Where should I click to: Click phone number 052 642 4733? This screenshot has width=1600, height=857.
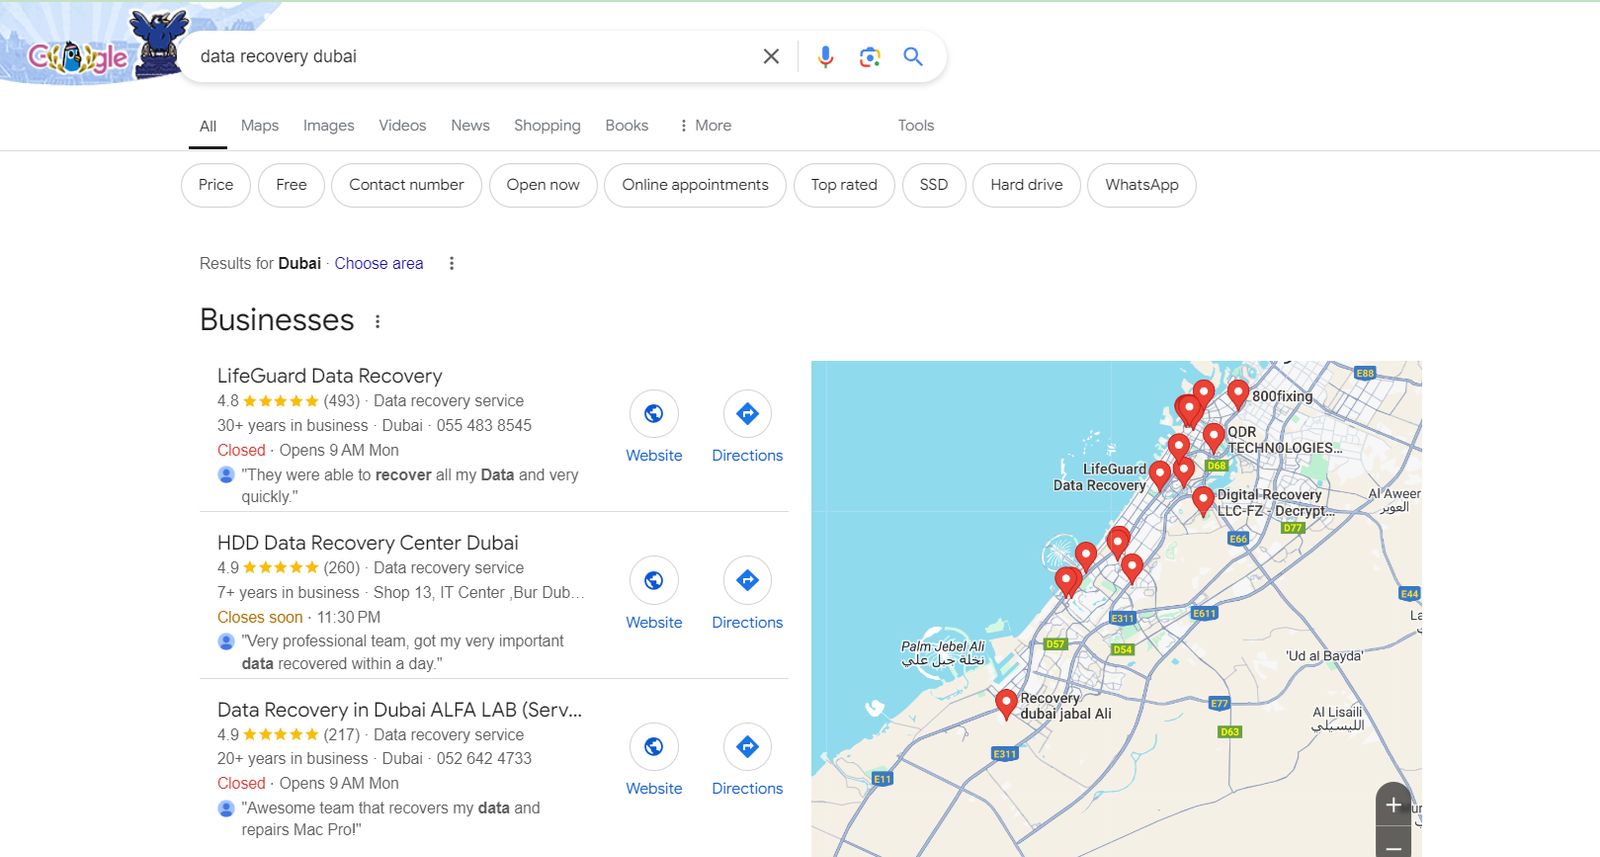coord(484,759)
